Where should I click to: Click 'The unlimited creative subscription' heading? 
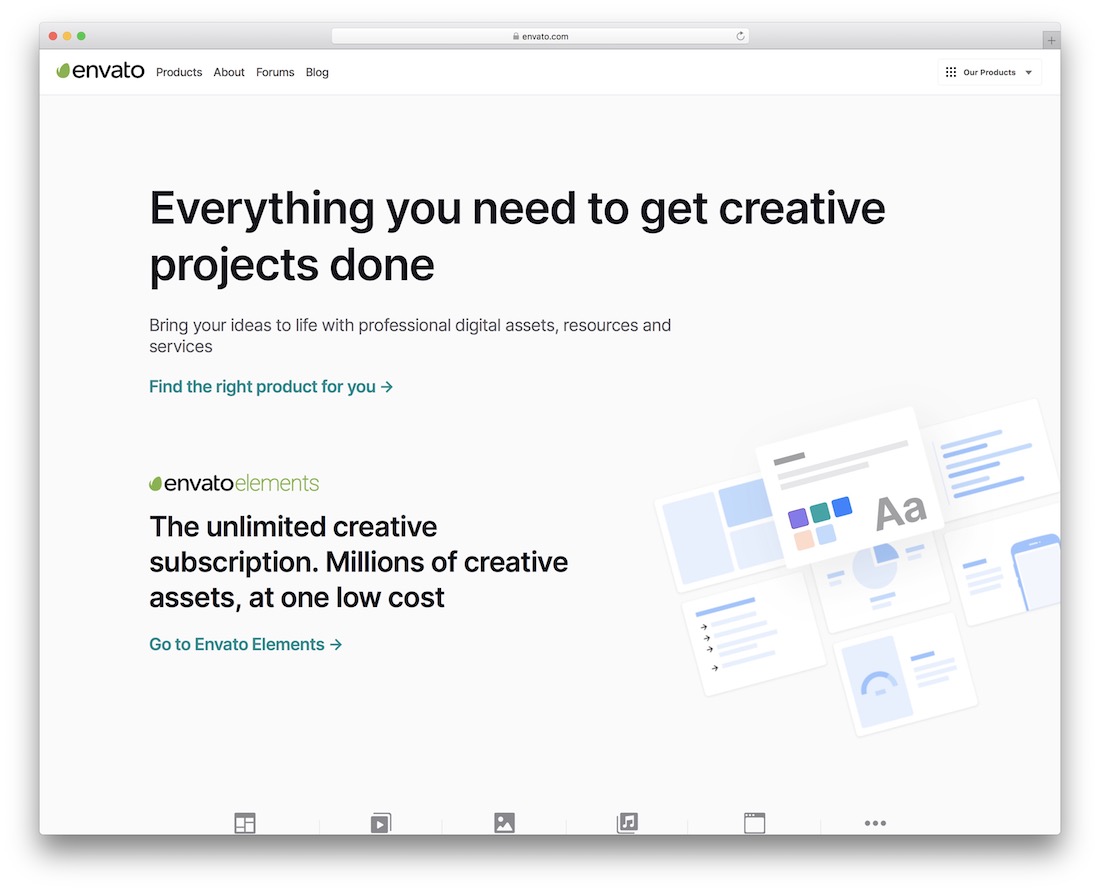click(x=358, y=562)
